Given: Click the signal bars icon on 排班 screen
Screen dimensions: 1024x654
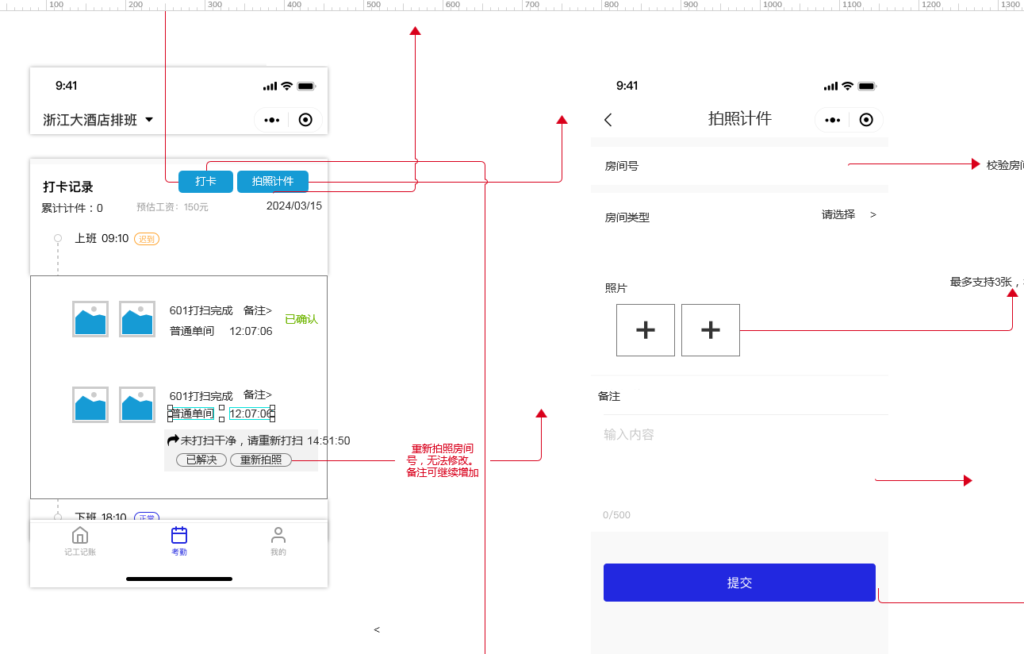Looking at the screenshot, I should click(x=270, y=86).
